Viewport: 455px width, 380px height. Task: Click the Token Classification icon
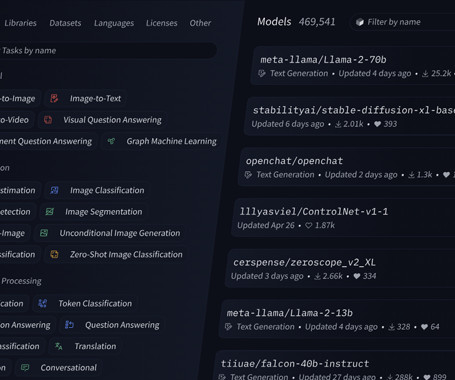(42, 303)
